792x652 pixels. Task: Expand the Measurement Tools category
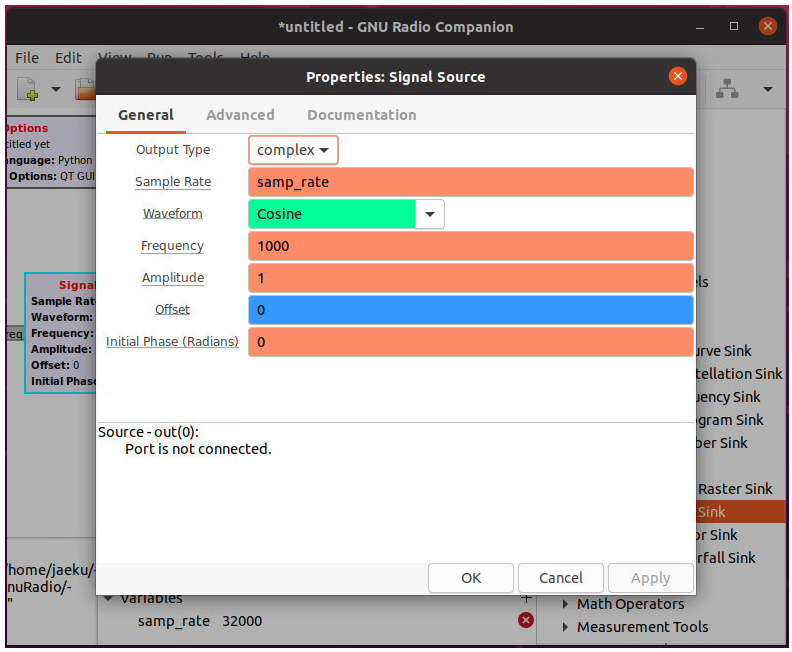click(x=565, y=627)
